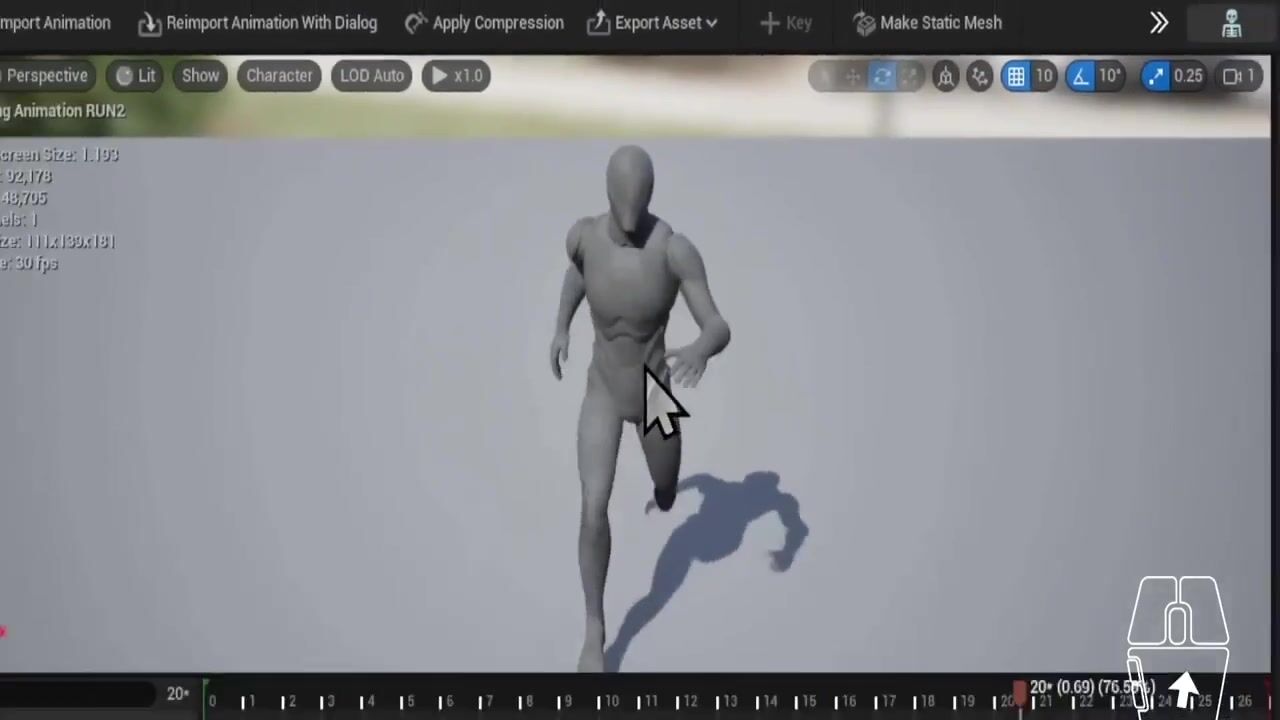Click the Make Static Mesh button
1280x720 pixels.
927,23
